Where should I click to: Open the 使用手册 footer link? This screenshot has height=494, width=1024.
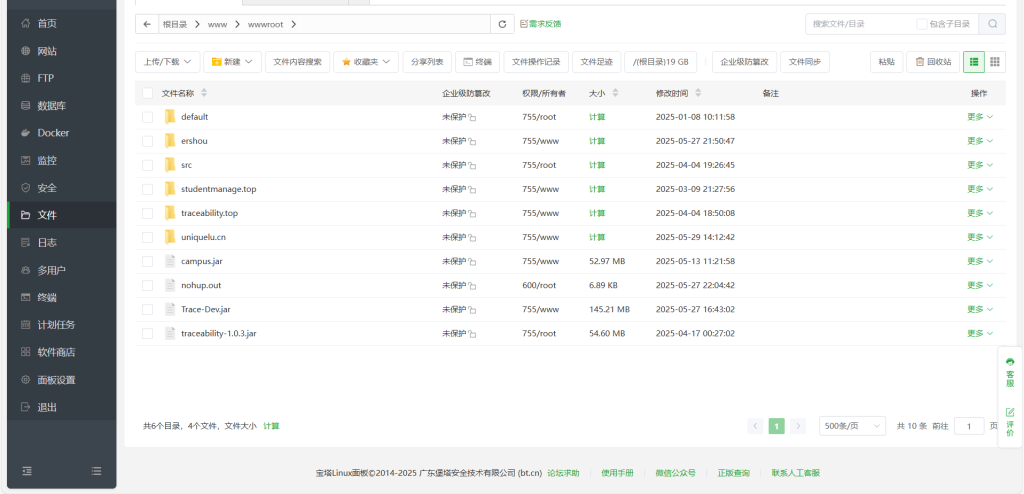point(617,473)
